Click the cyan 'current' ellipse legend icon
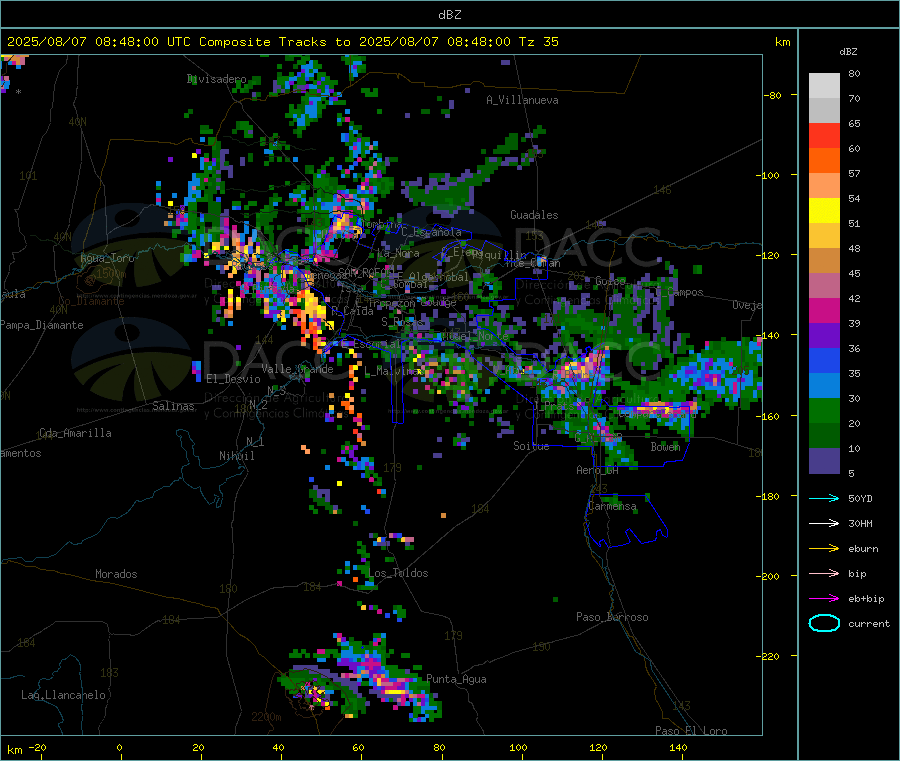Image resolution: width=900 pixels, height=761 pixels. click(x=824, y=623)
